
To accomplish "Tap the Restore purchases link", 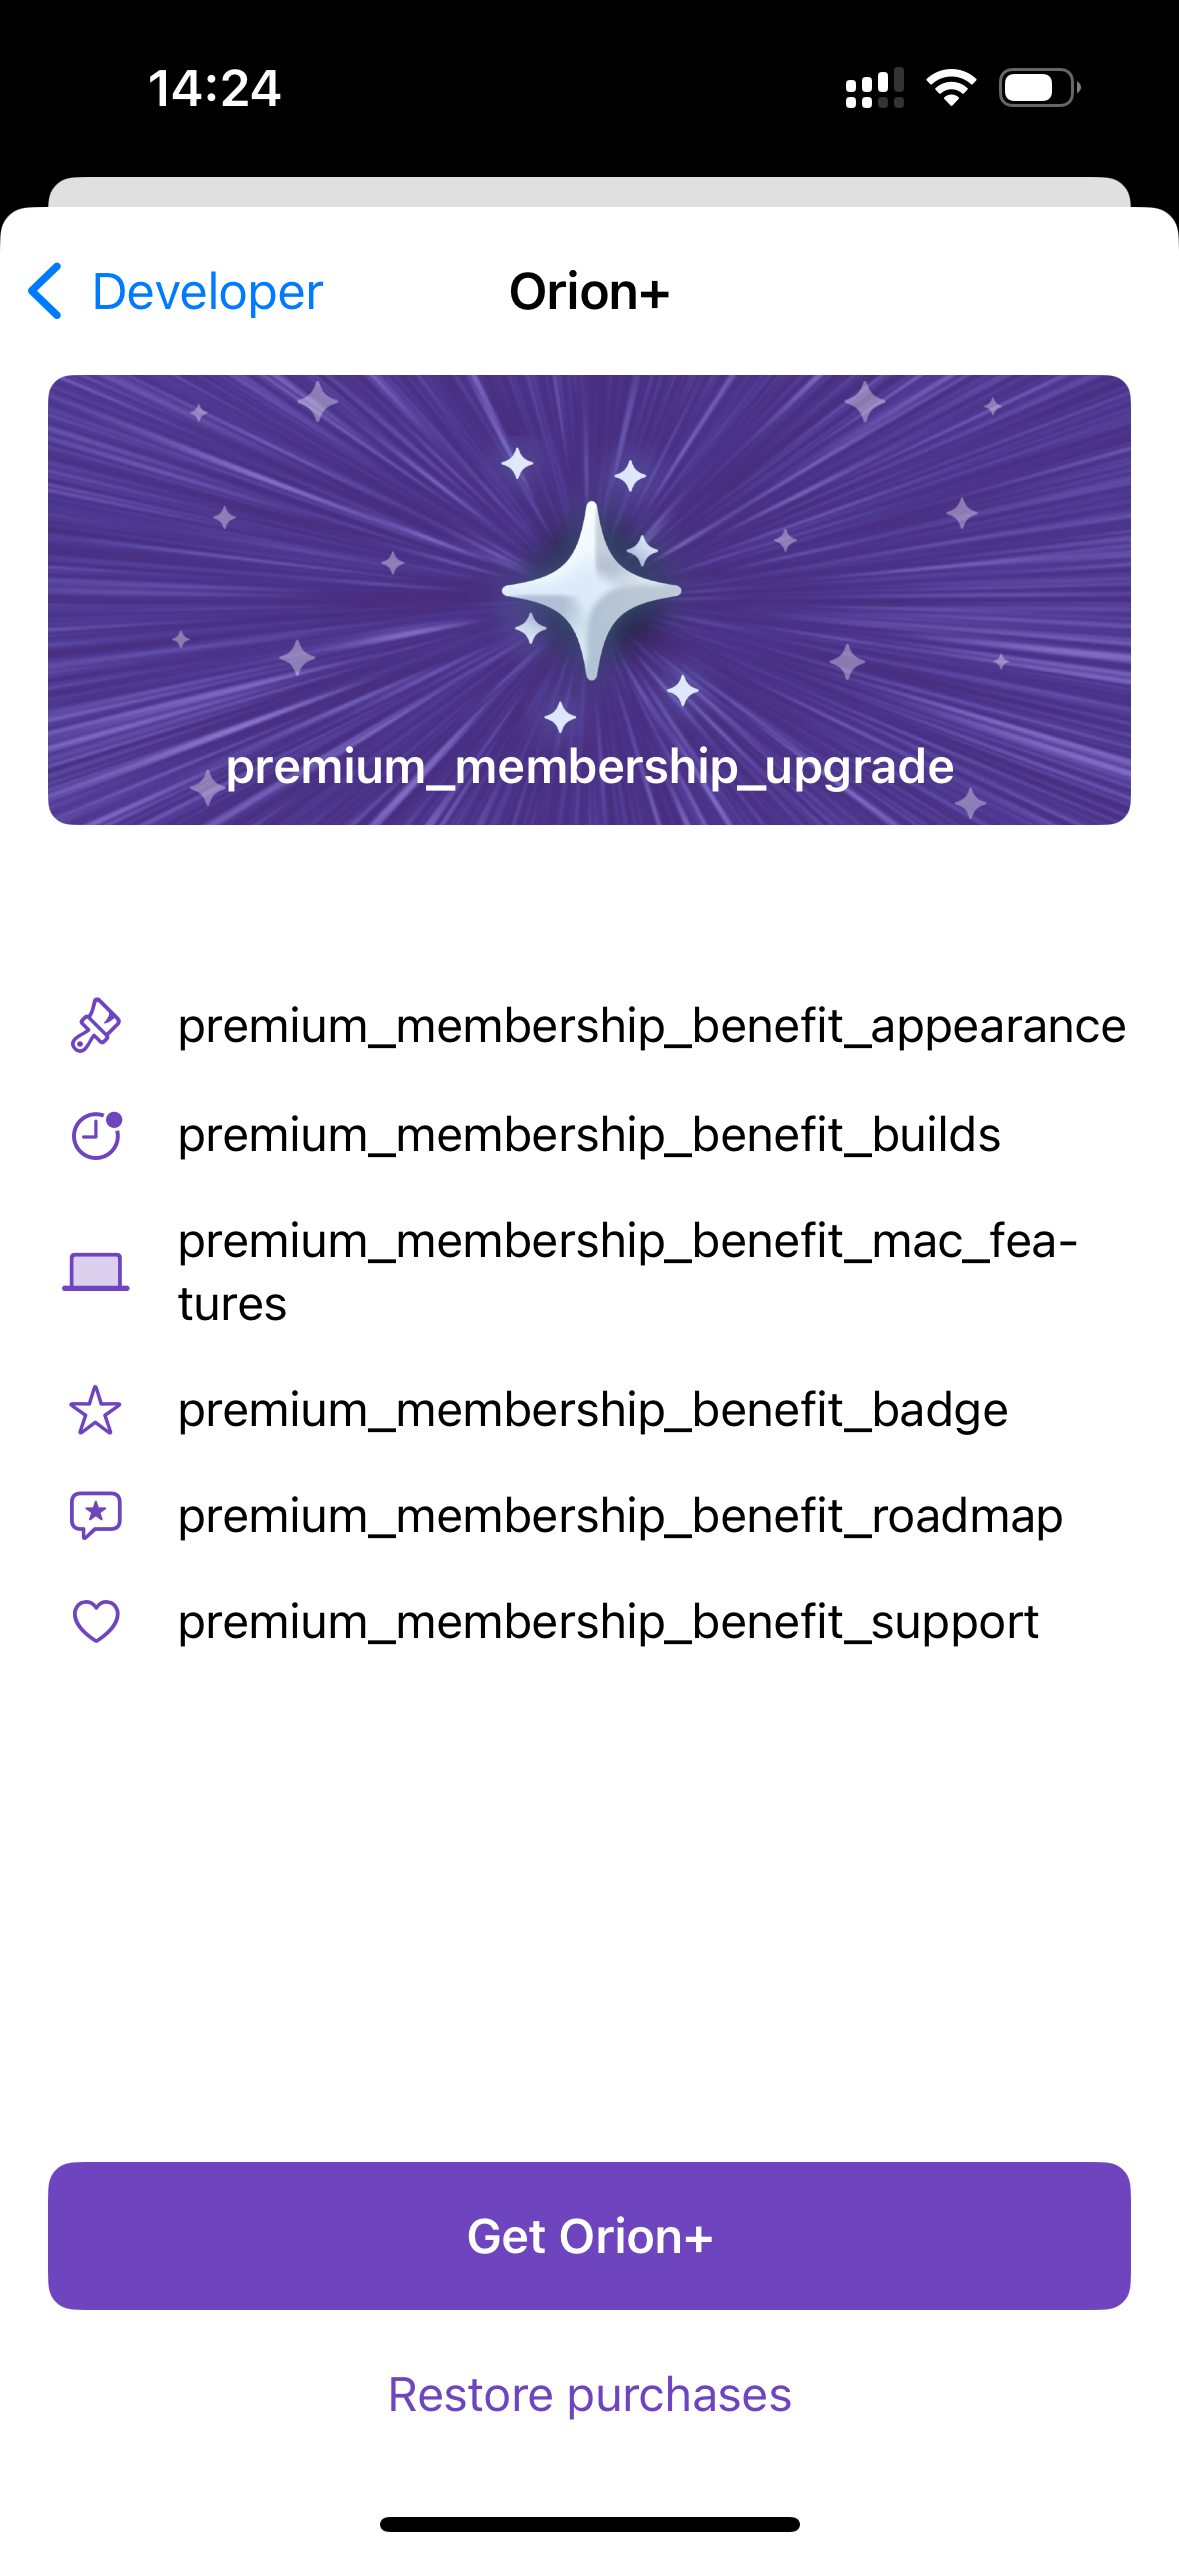I will pos(590,2395).
